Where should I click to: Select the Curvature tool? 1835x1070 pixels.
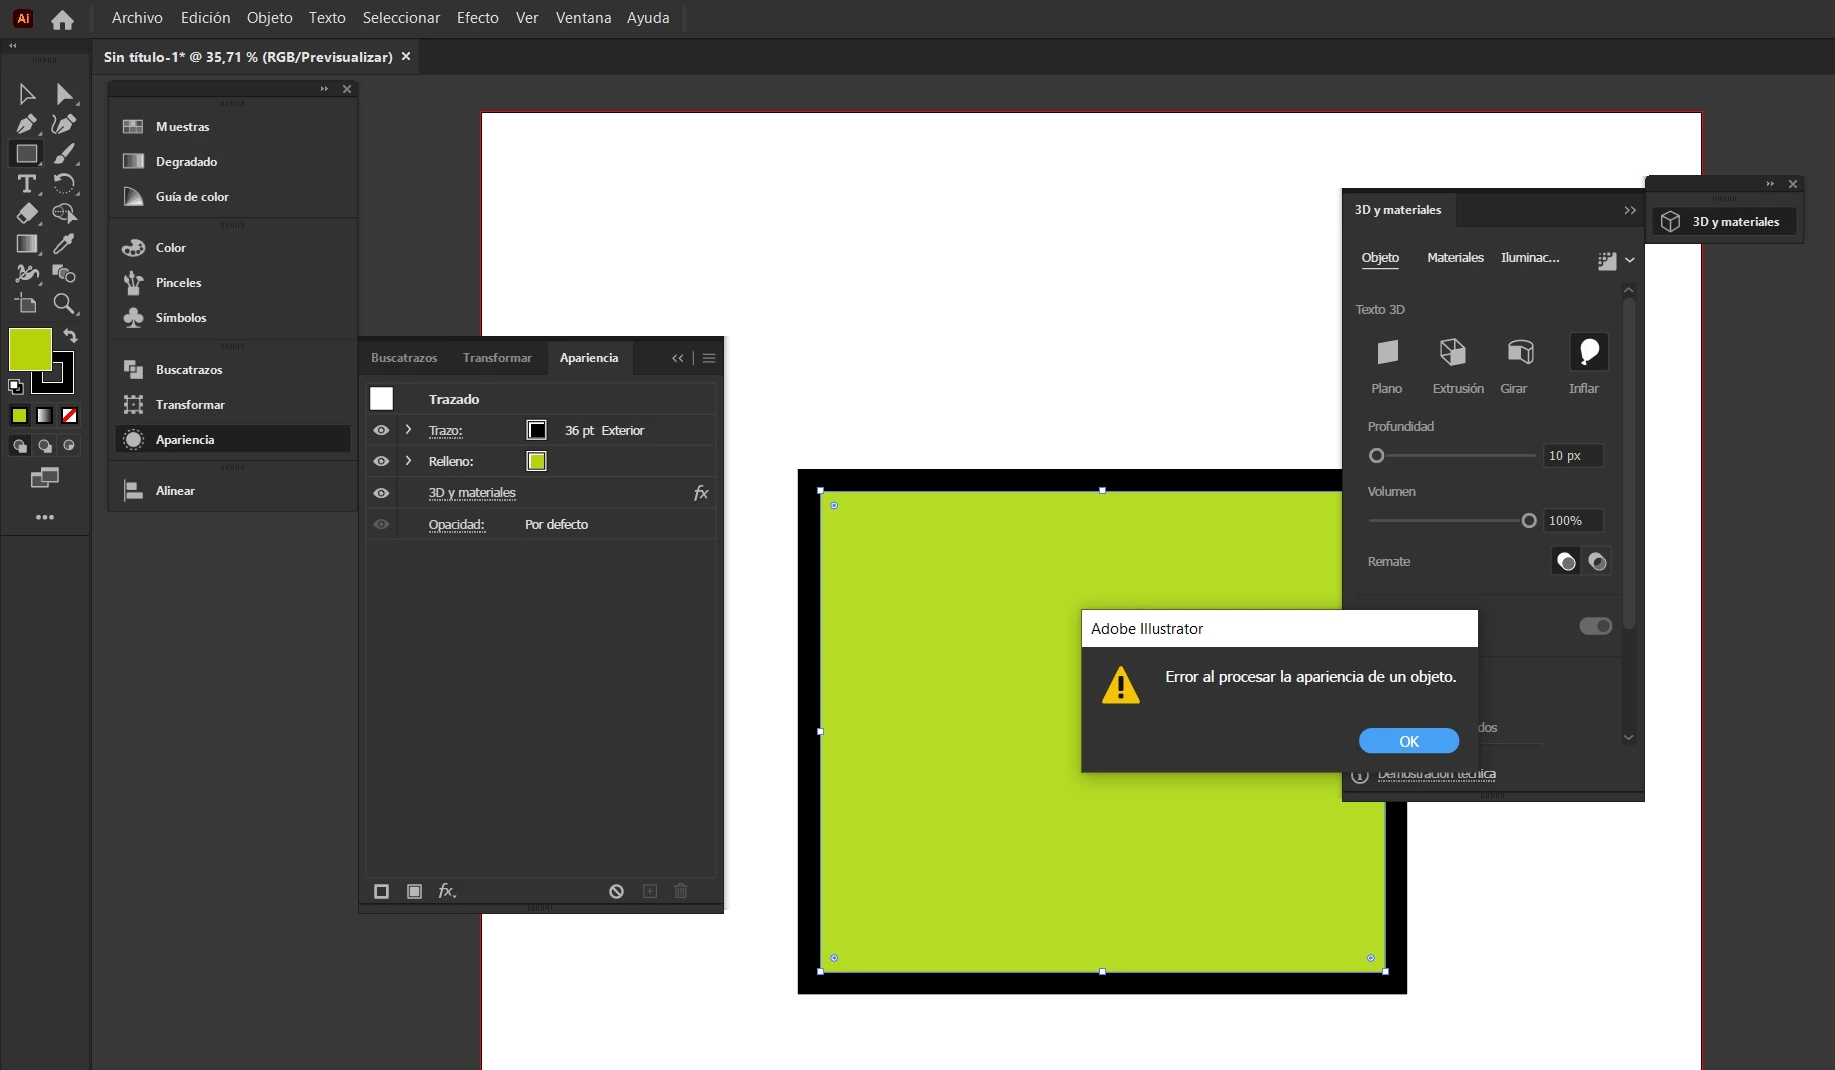pos(64,124)
